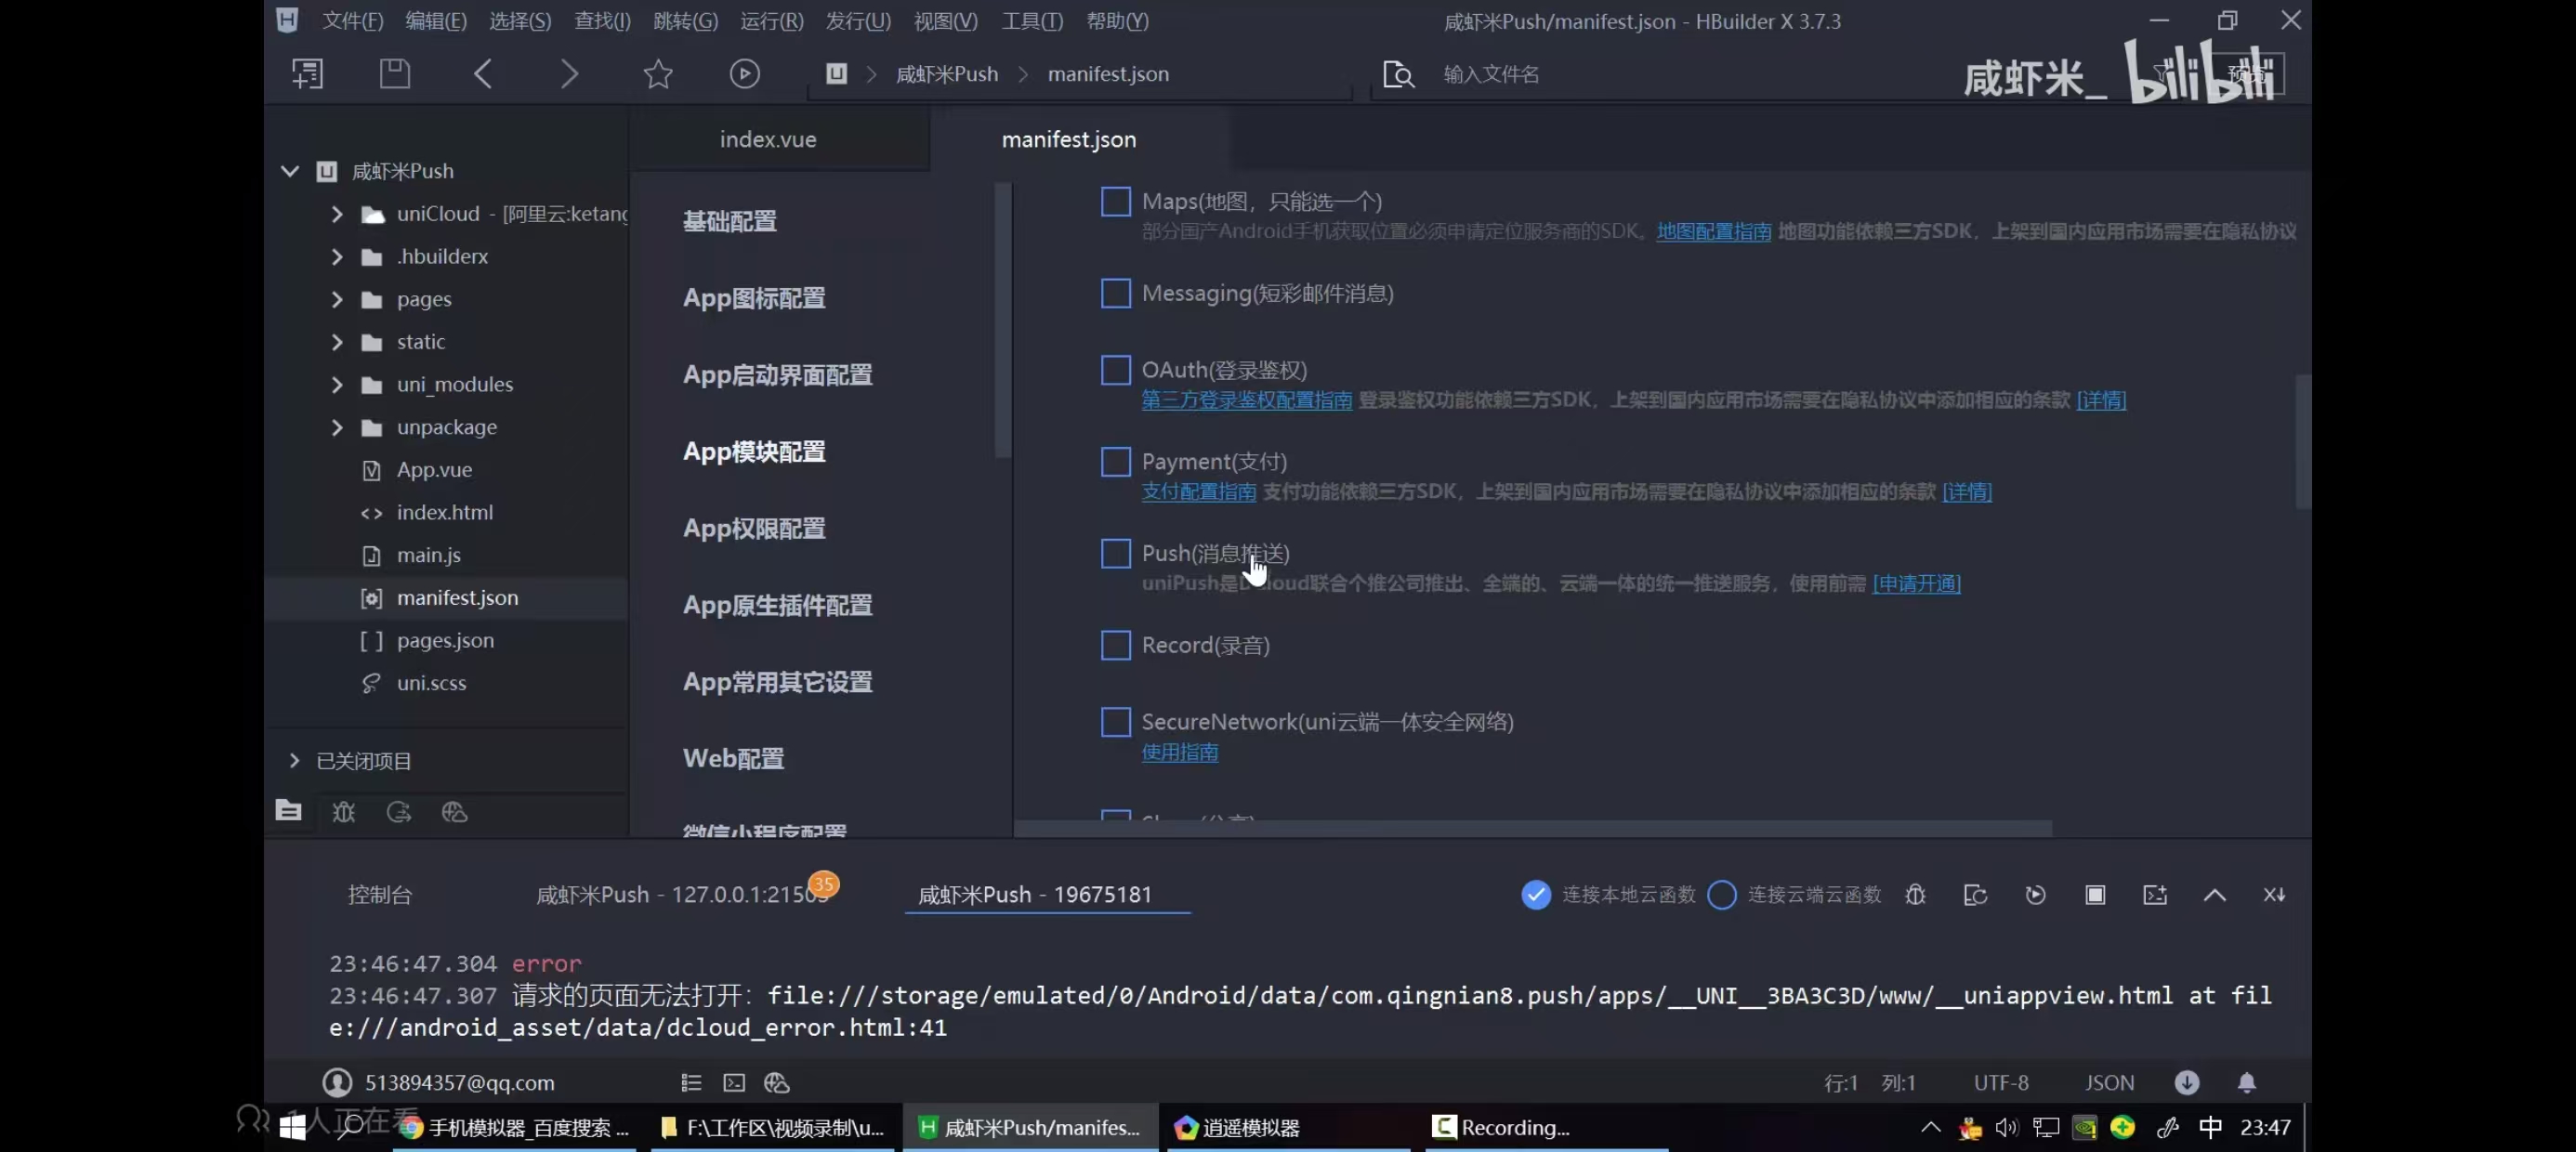The image size is (2576, 1152).
Task: Click the file search magnifier icon
Action: click(x=1398, y=75)
